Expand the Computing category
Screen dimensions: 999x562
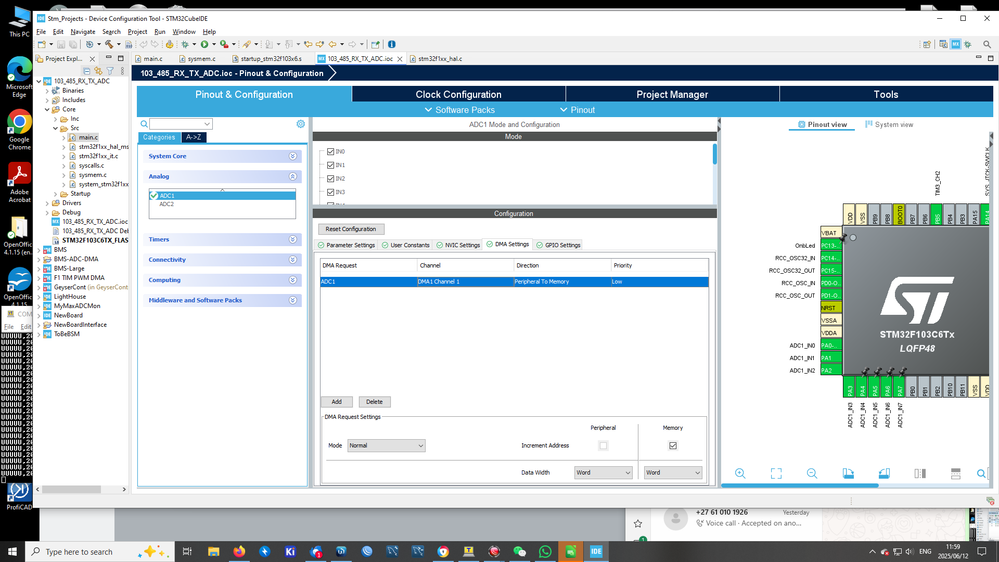(x=221, y=280)
